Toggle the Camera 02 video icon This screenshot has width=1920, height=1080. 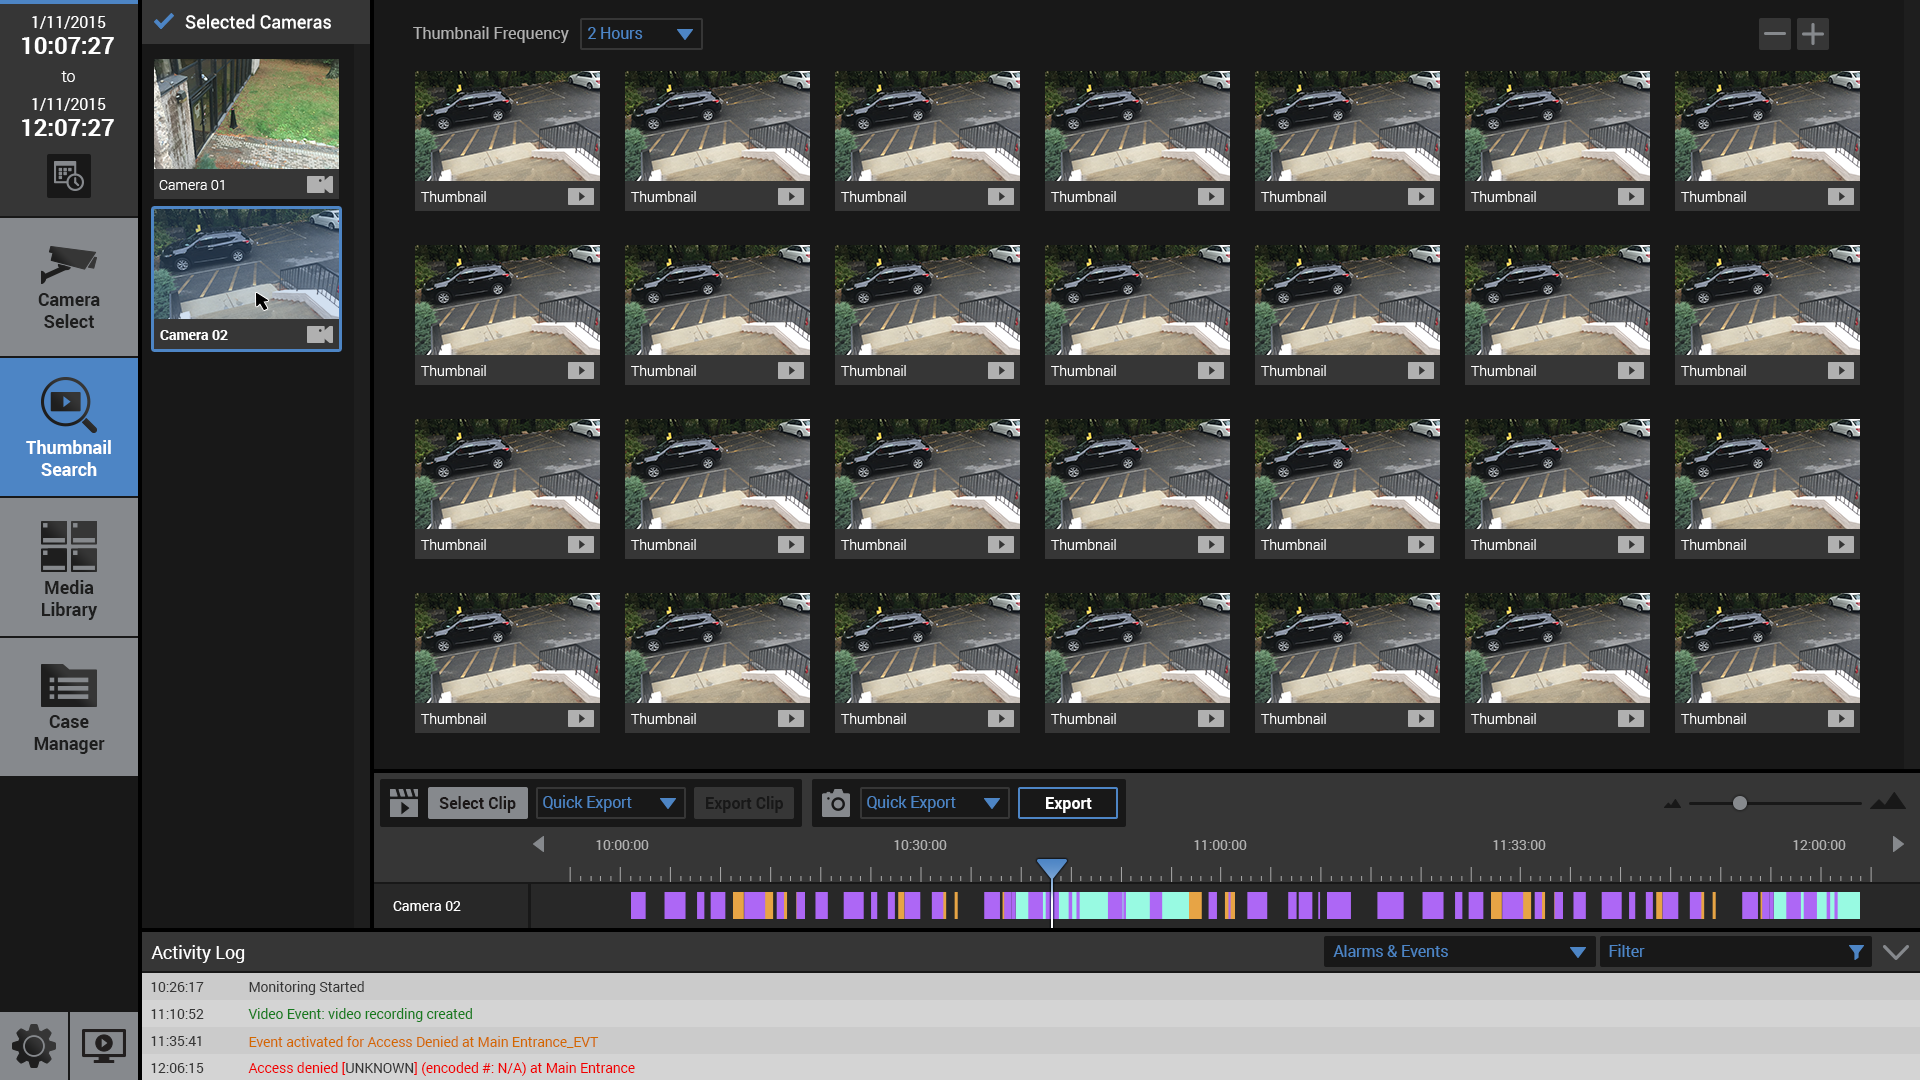coord(319,335)
